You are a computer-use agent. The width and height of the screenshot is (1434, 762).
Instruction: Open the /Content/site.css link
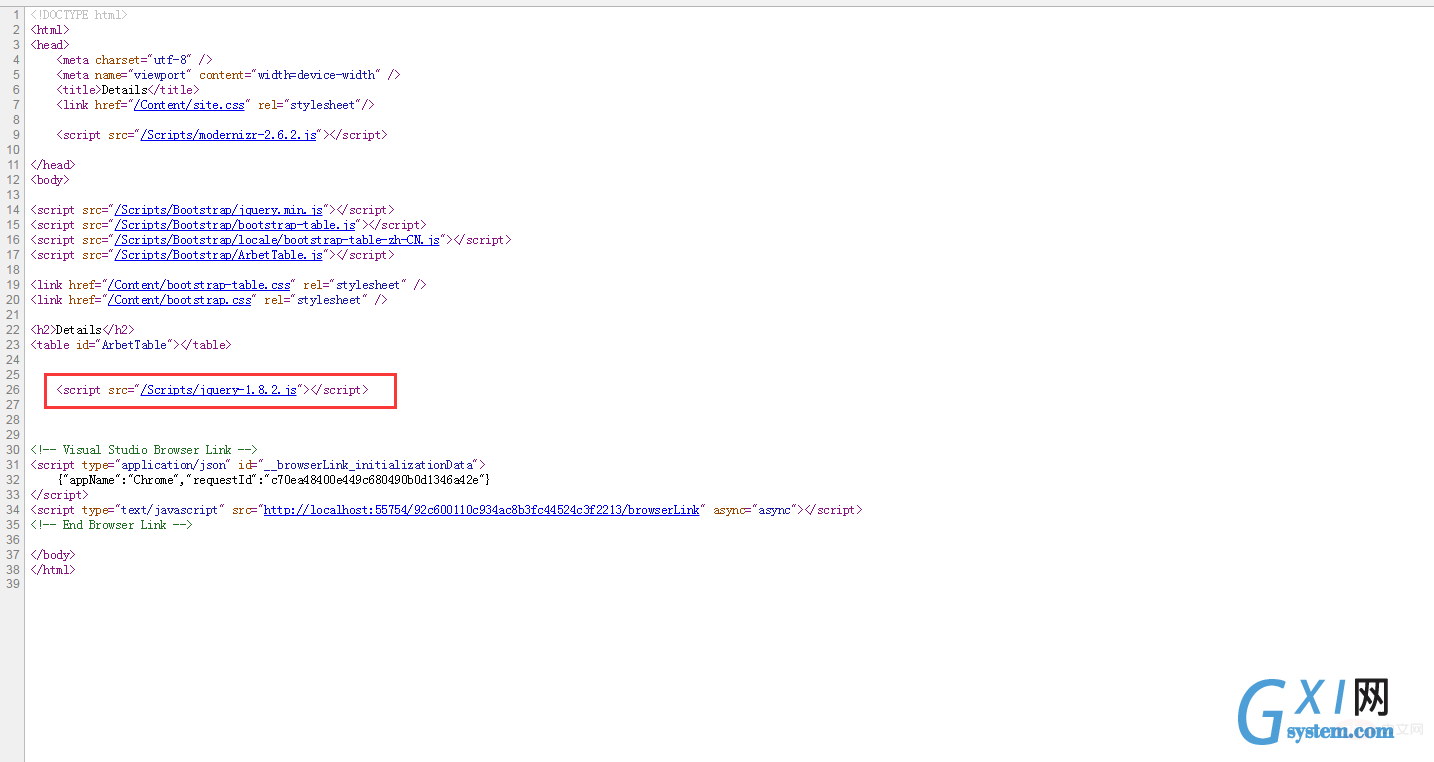(x=189, y=105)
